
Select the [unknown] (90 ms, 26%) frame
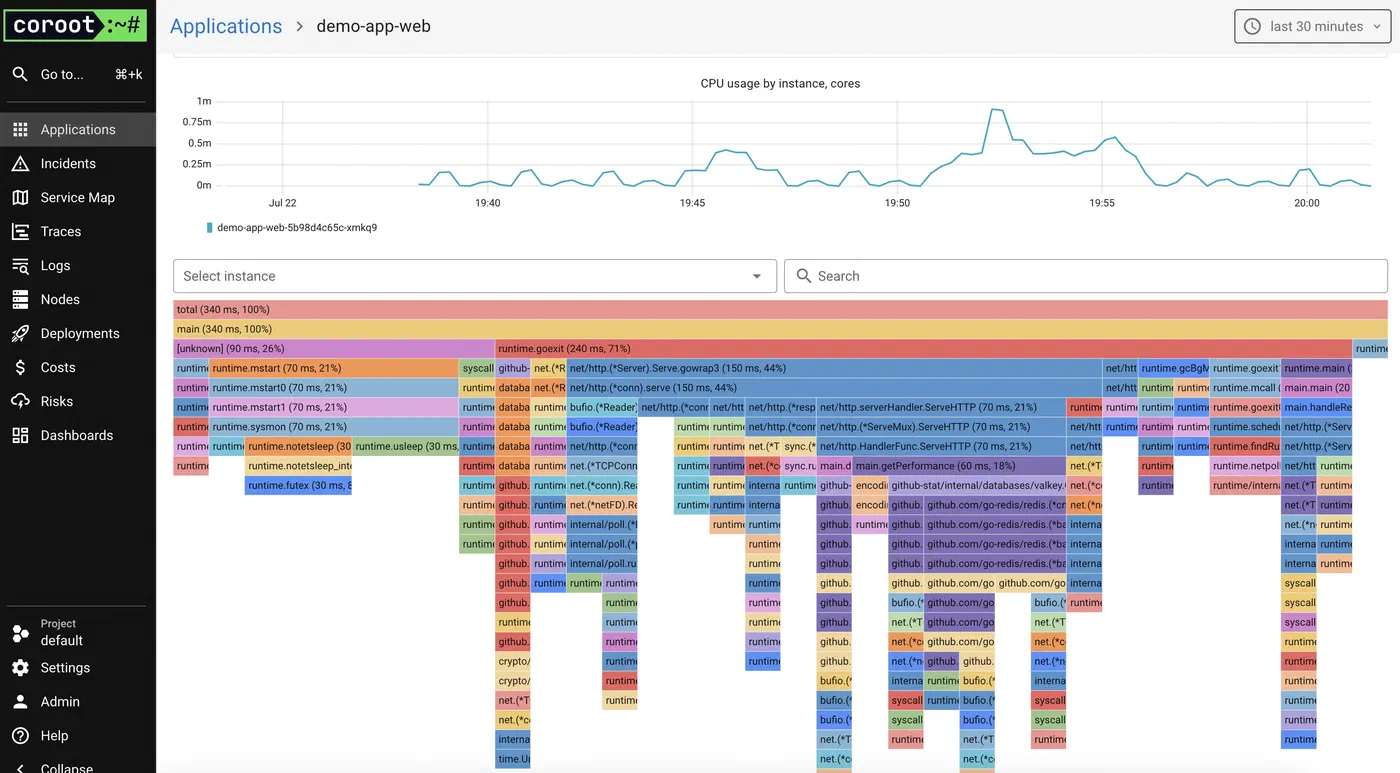click(334, 349)
